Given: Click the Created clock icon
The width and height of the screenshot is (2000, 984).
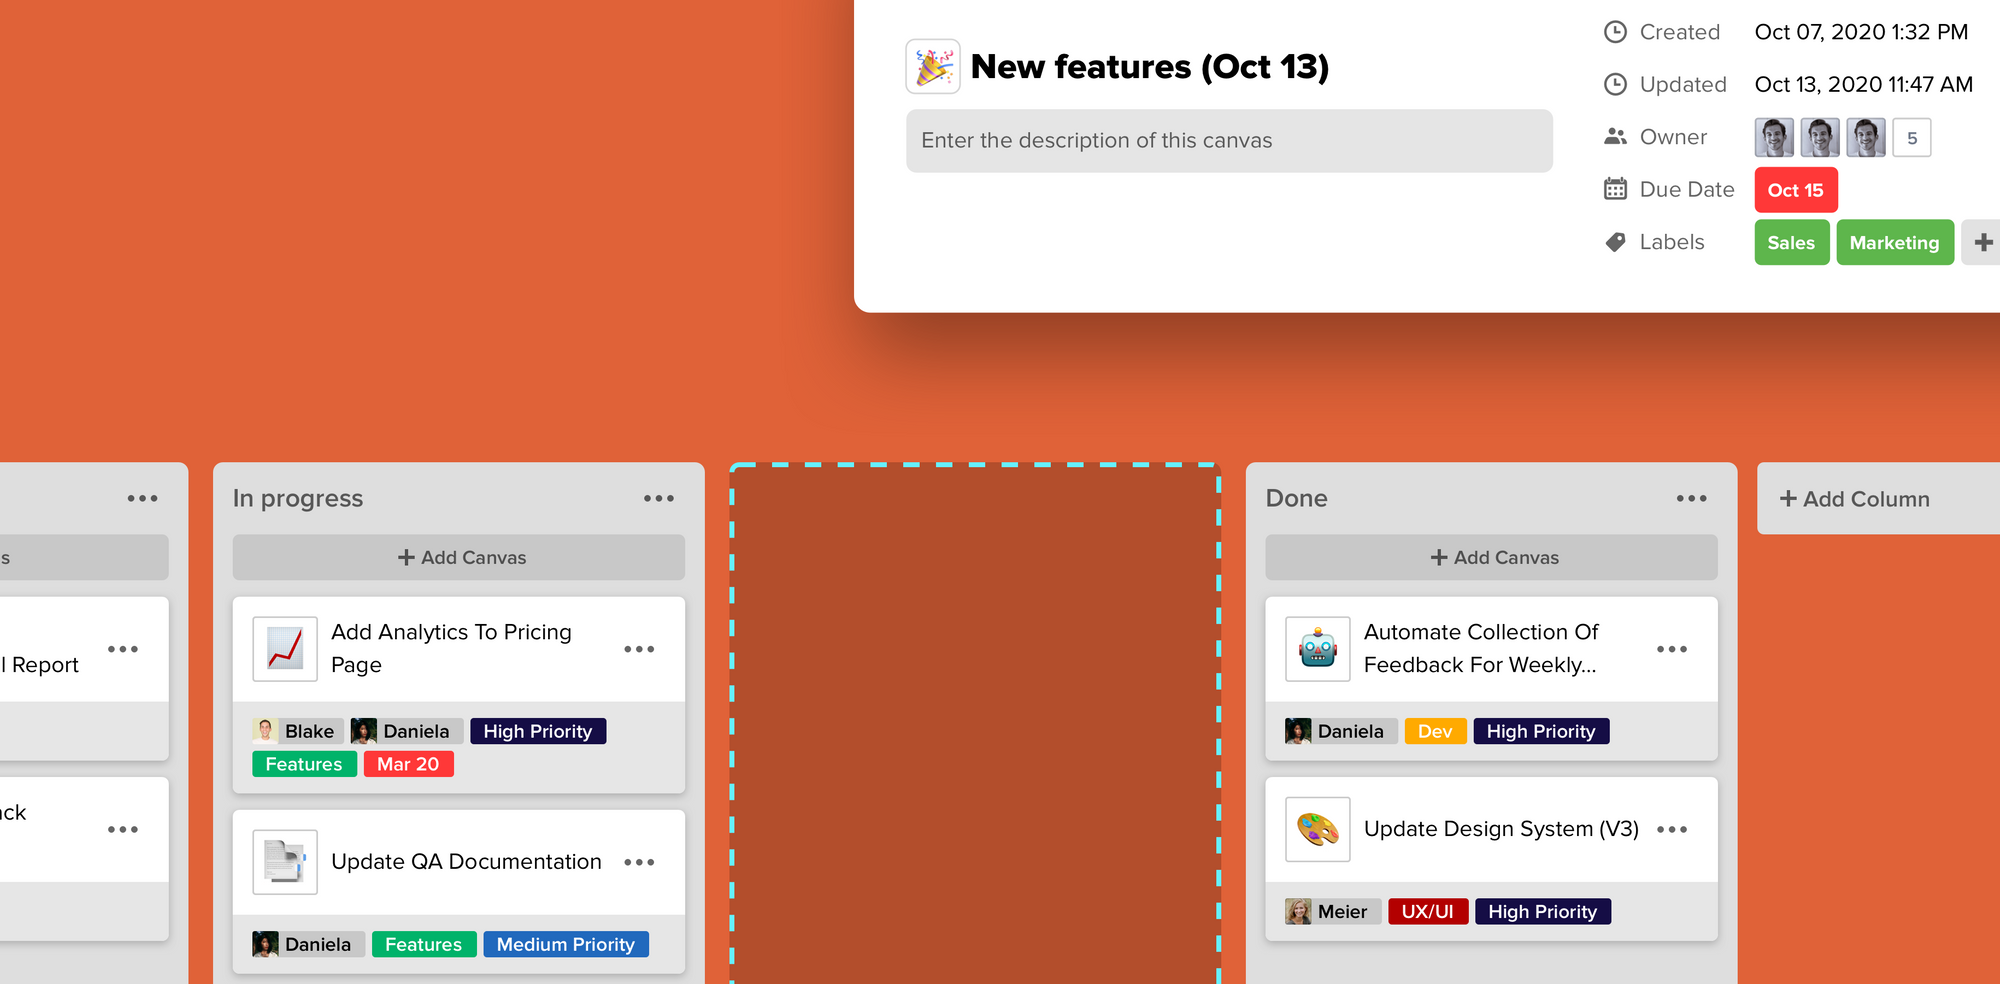Looking at the screenshot, I should tap(1615, 32).
